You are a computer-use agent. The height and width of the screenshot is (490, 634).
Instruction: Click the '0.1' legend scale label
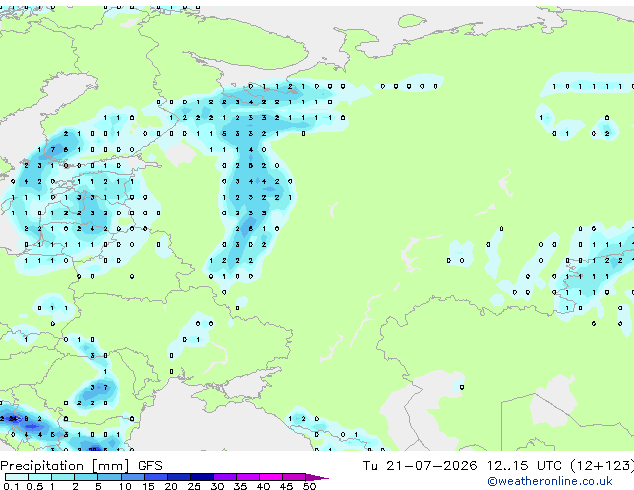tap(11, 486)
